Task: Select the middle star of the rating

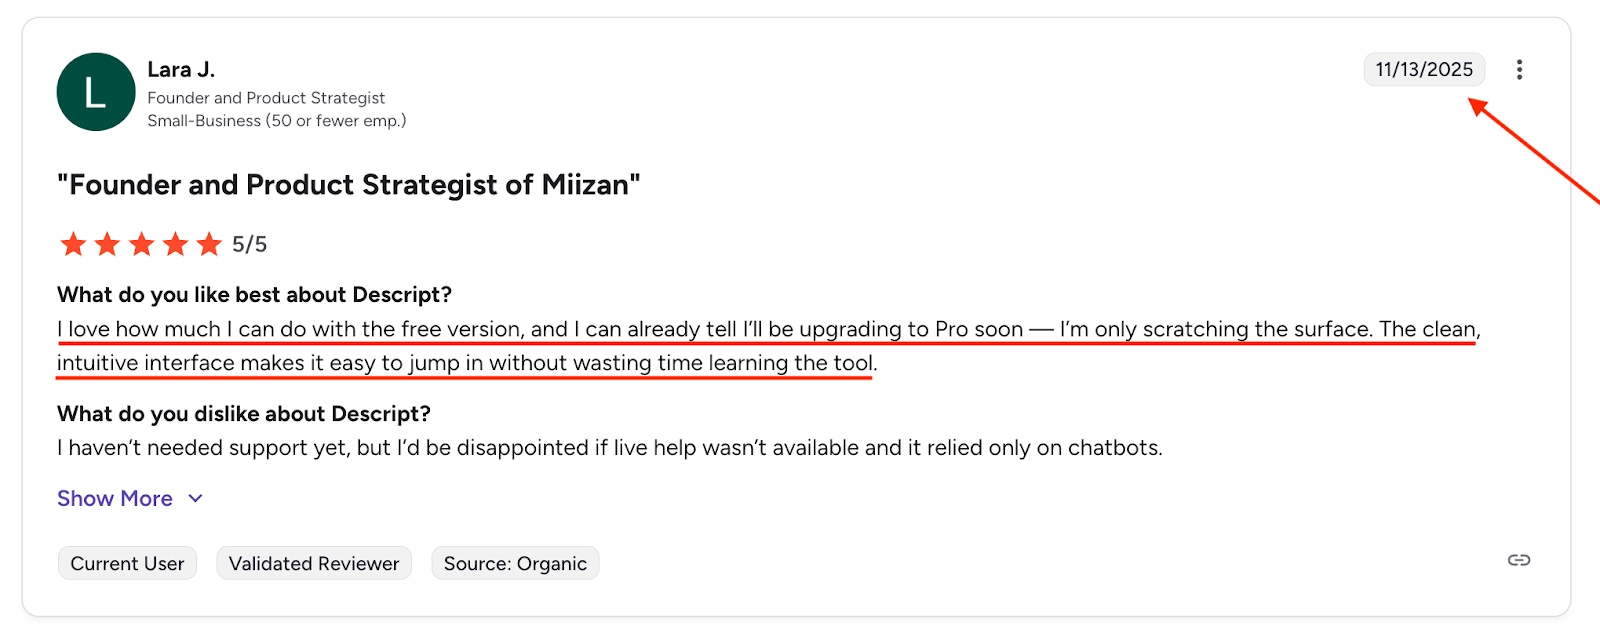Action: click(143, 243)
